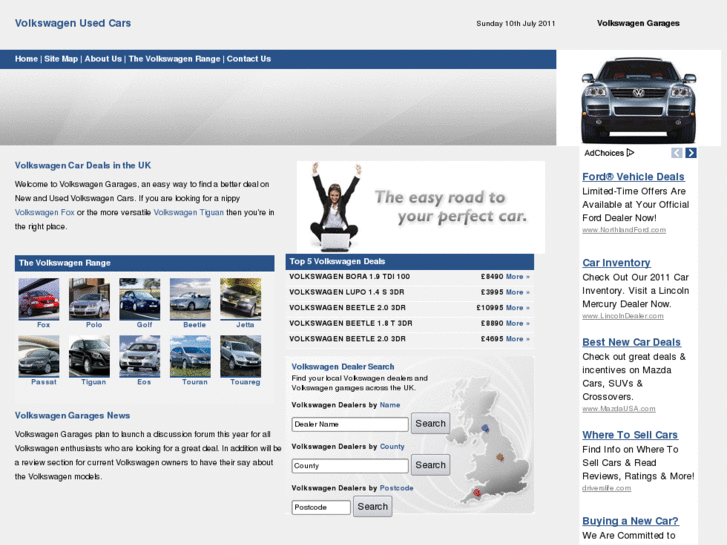Click Search button next to Postcode
The image size is (727, 545).
[x=373, y=507]
